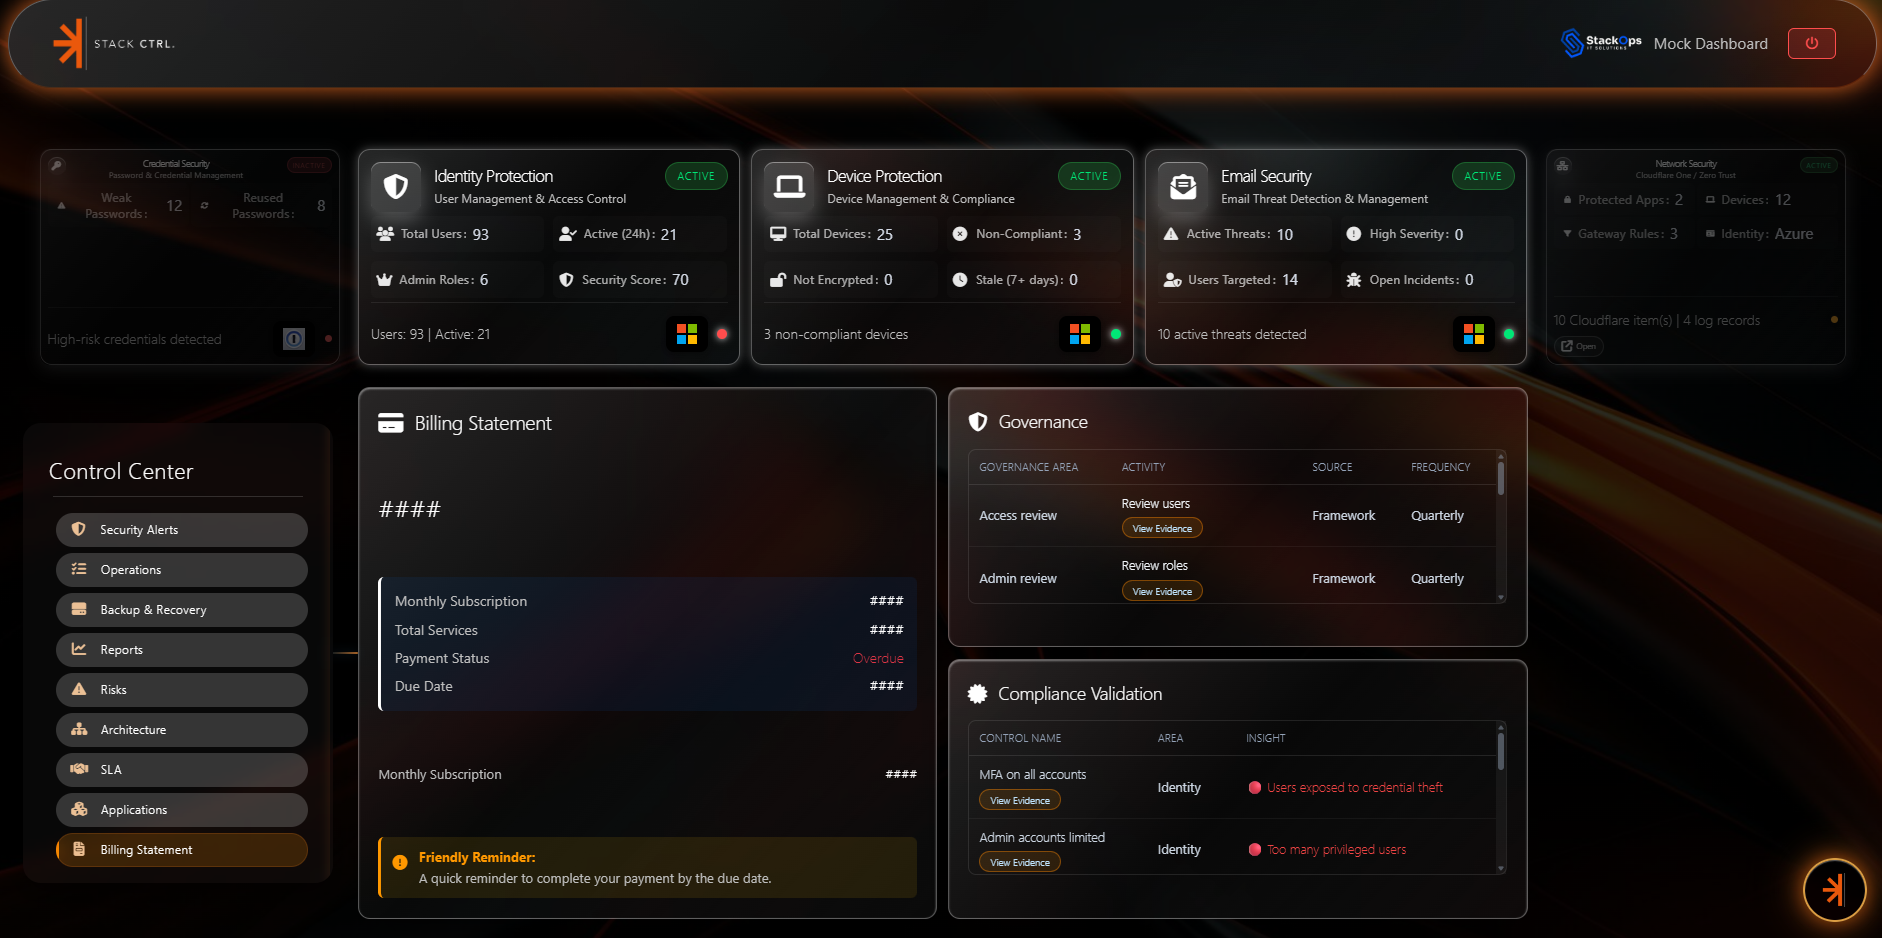Select the Billing Statement menu item
1882x938 pixels.
(182, 850)
